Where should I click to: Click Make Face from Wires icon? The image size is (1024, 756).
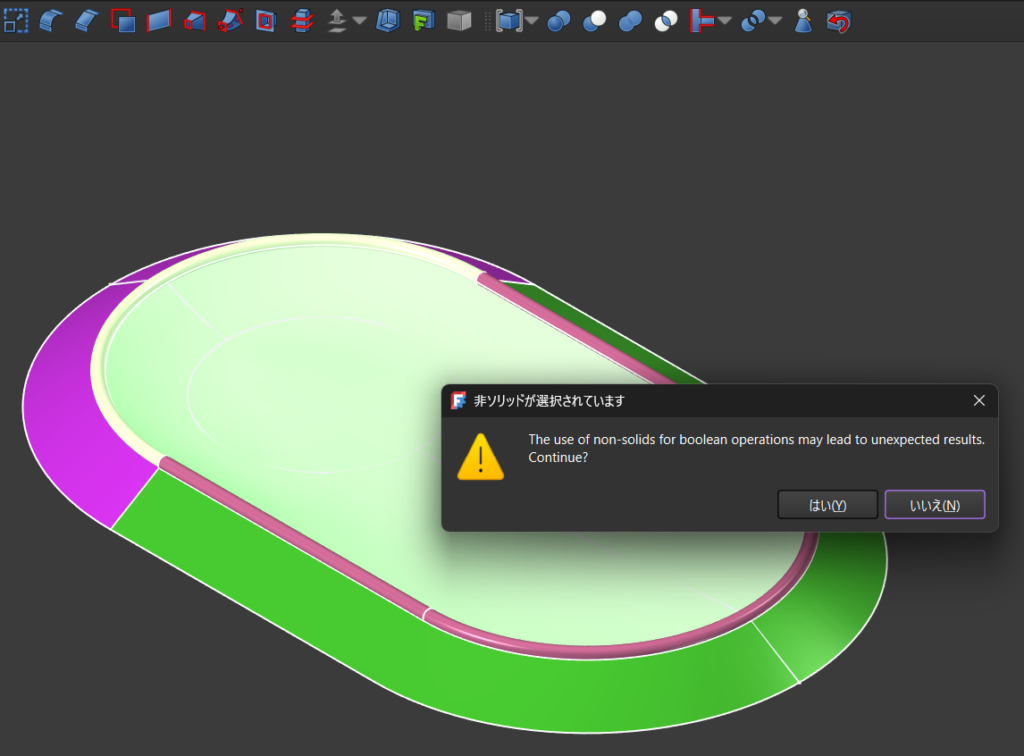click(x=122, y=20)
